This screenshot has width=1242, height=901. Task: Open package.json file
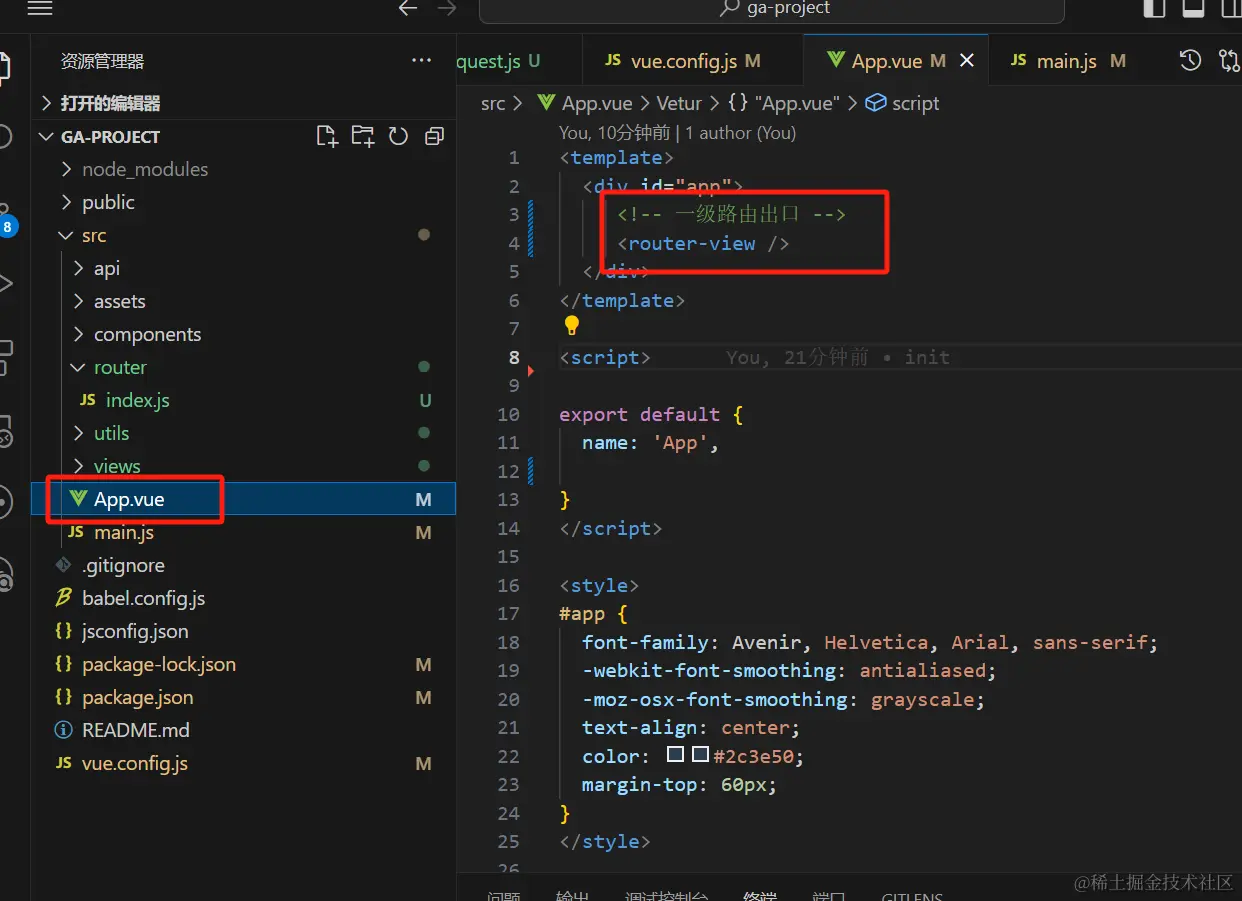[x=138, y=697]
